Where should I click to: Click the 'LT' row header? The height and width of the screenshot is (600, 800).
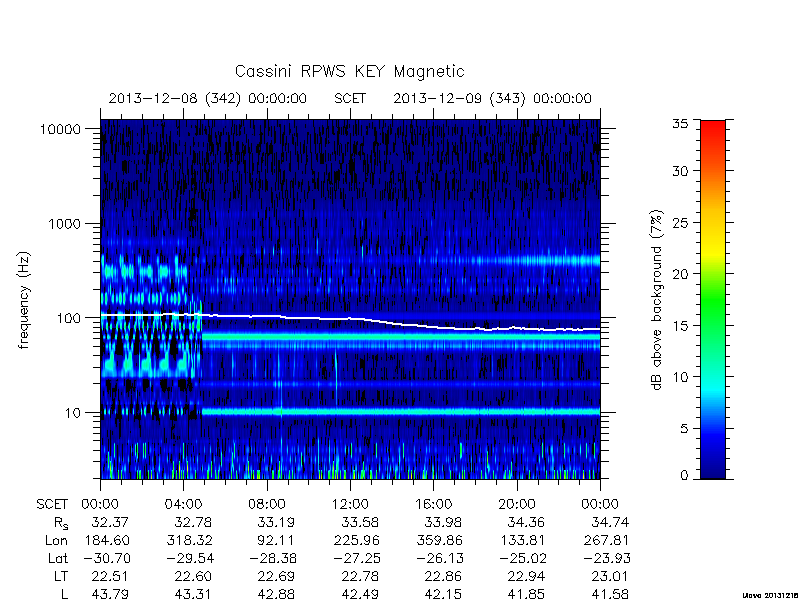pos(61,577)
